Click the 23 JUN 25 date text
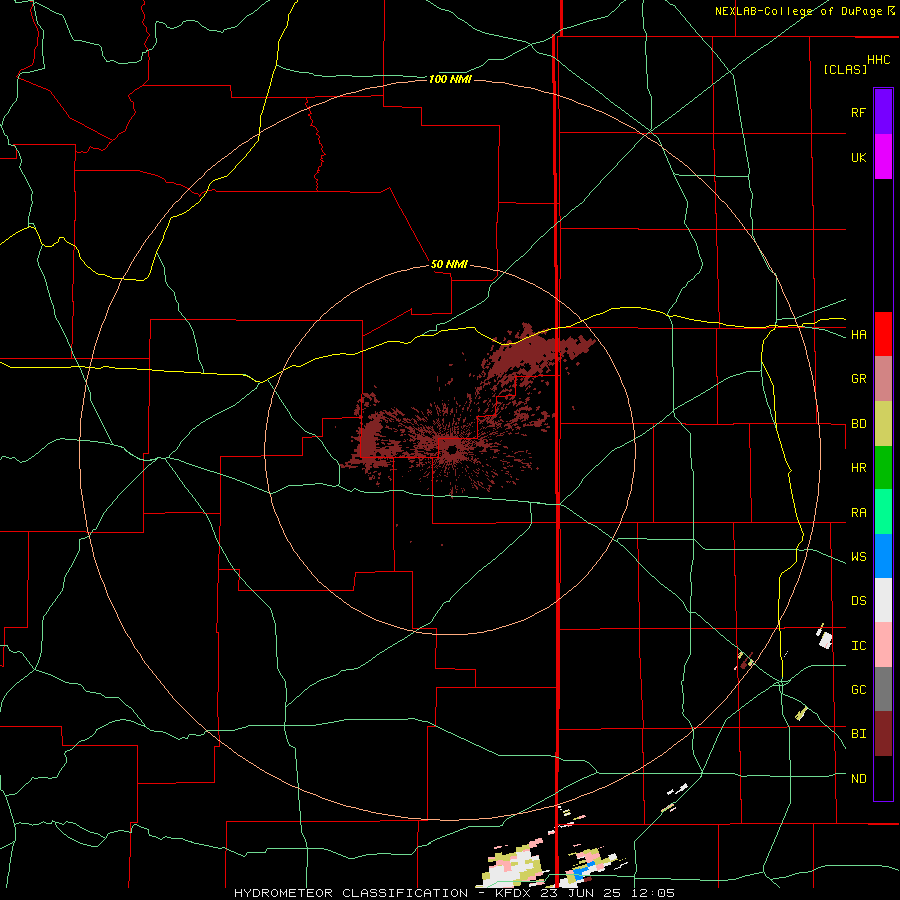900x900 pixels. click(581, 893)
